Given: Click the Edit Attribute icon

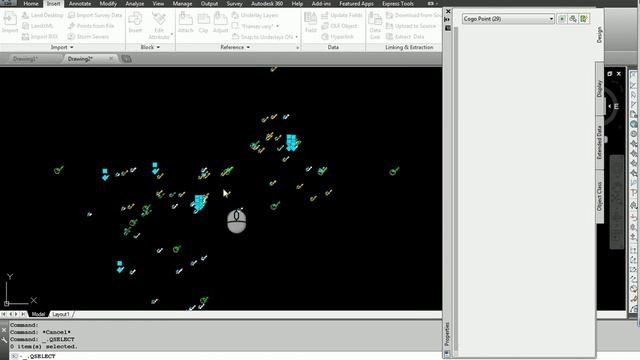Looking at the screenshot, I should 159,24.
